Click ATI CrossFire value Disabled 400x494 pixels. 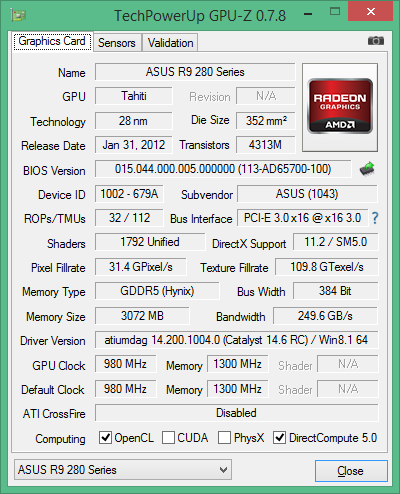pyautogui.click(x=237, y=413)
